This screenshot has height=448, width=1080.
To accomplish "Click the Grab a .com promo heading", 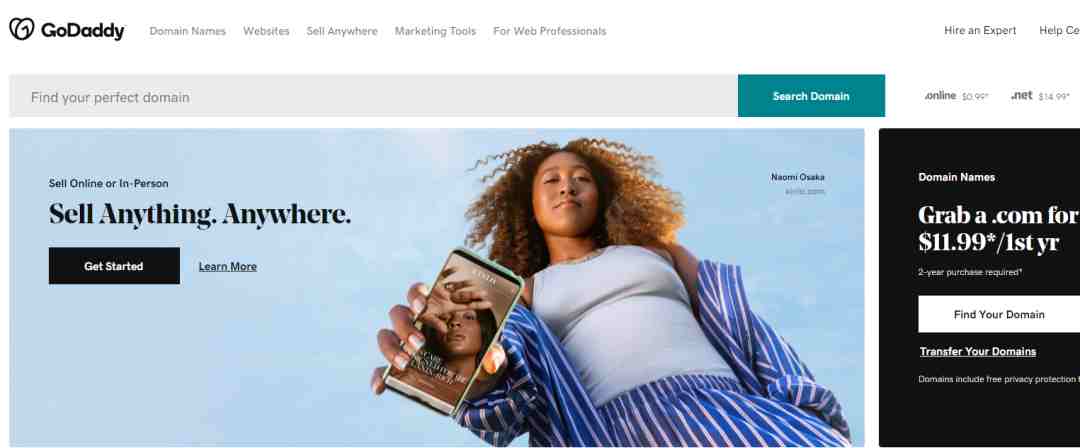I will (x=998, y=229).
